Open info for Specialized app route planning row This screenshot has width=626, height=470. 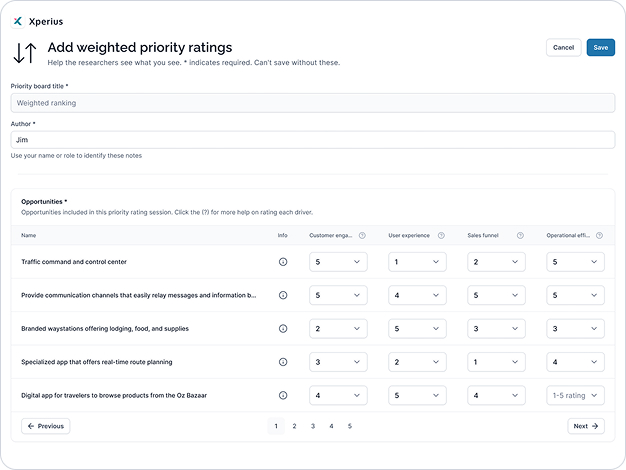(x=283, y=362)
